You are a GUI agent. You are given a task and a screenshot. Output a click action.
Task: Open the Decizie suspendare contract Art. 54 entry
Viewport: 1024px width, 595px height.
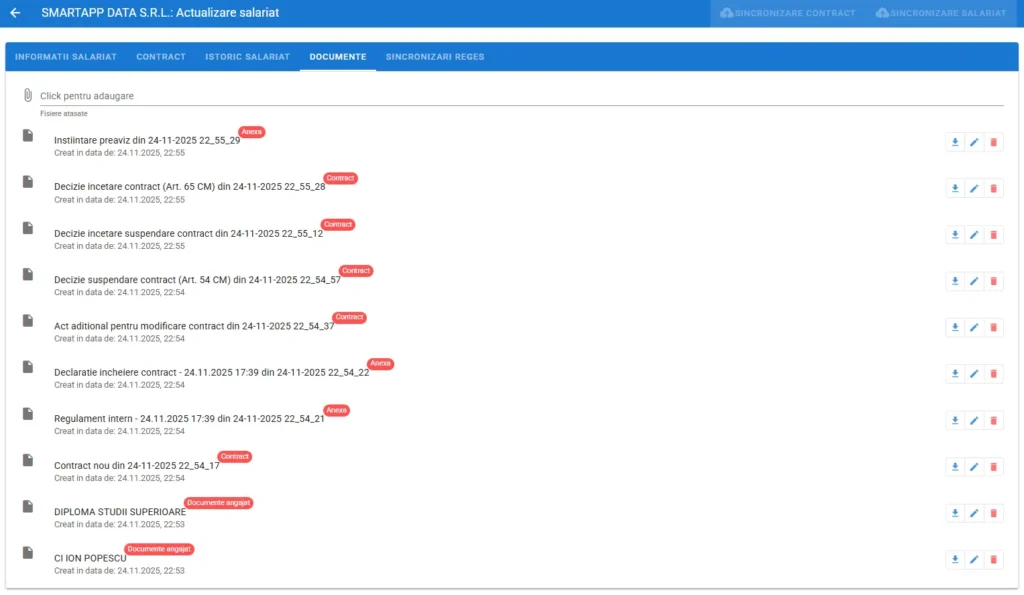[197, 280]
